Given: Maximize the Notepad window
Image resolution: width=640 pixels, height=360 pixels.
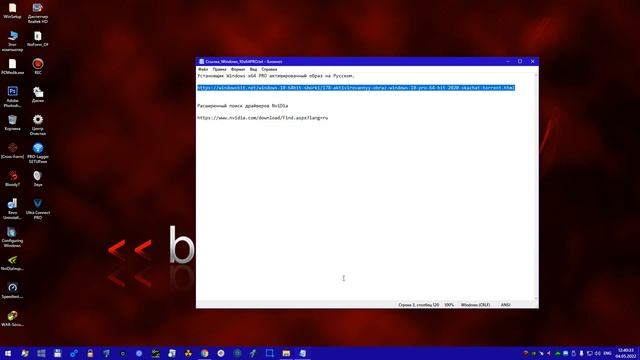Looking at the screenshot, I should pos(520,62).
